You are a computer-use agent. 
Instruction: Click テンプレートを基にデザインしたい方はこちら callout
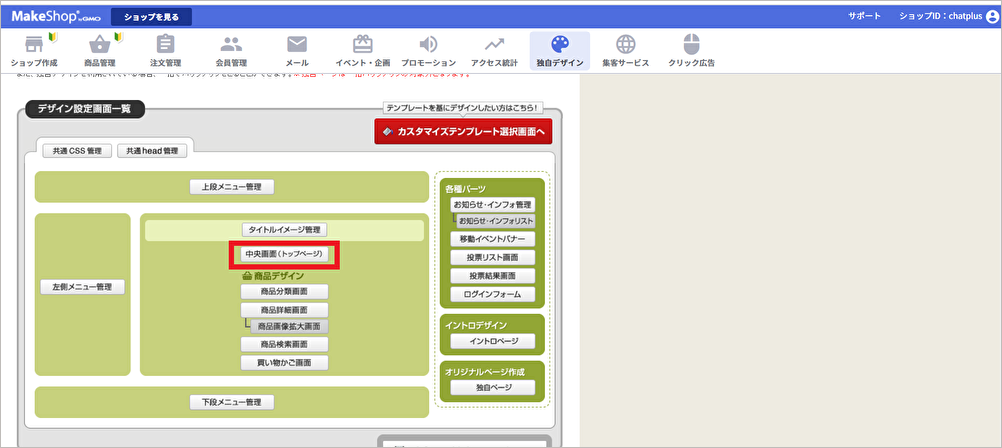[x=463, y=108]
